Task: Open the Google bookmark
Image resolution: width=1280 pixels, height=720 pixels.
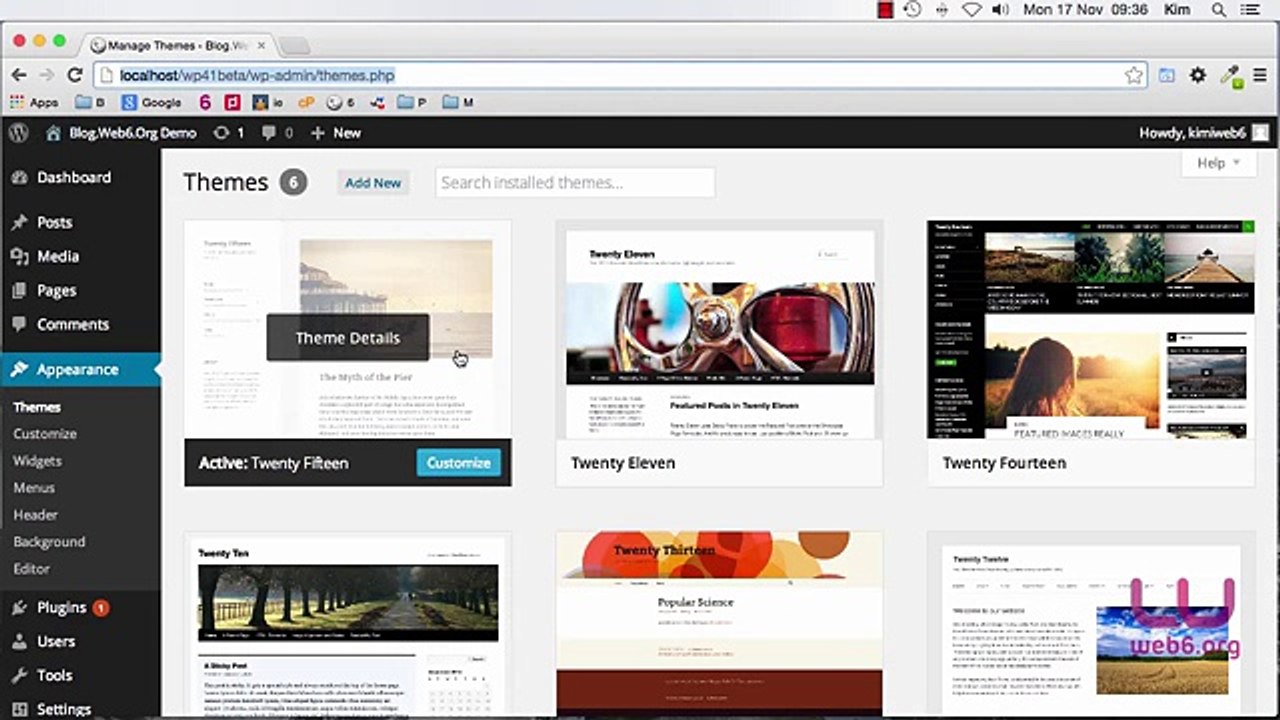Action: [151, 102]
